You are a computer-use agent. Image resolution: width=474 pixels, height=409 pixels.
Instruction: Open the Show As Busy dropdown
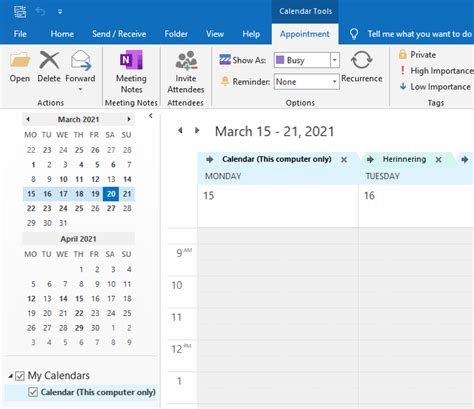(335, 60)
